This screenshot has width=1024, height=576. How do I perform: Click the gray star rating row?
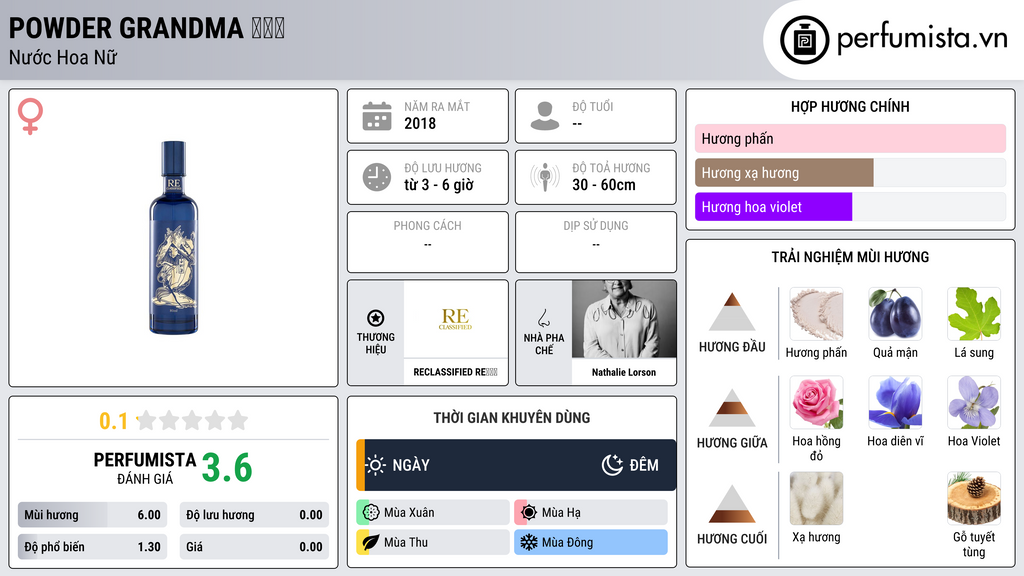coord(192,420)
